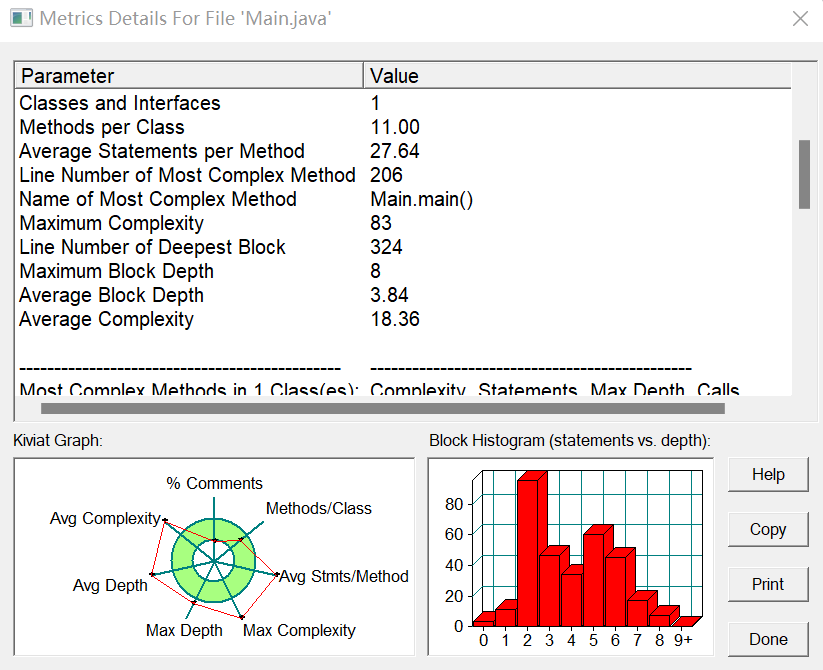
Task: Click 'Avg Complexity' Kiviat label
Action: [x=105, y=519]
